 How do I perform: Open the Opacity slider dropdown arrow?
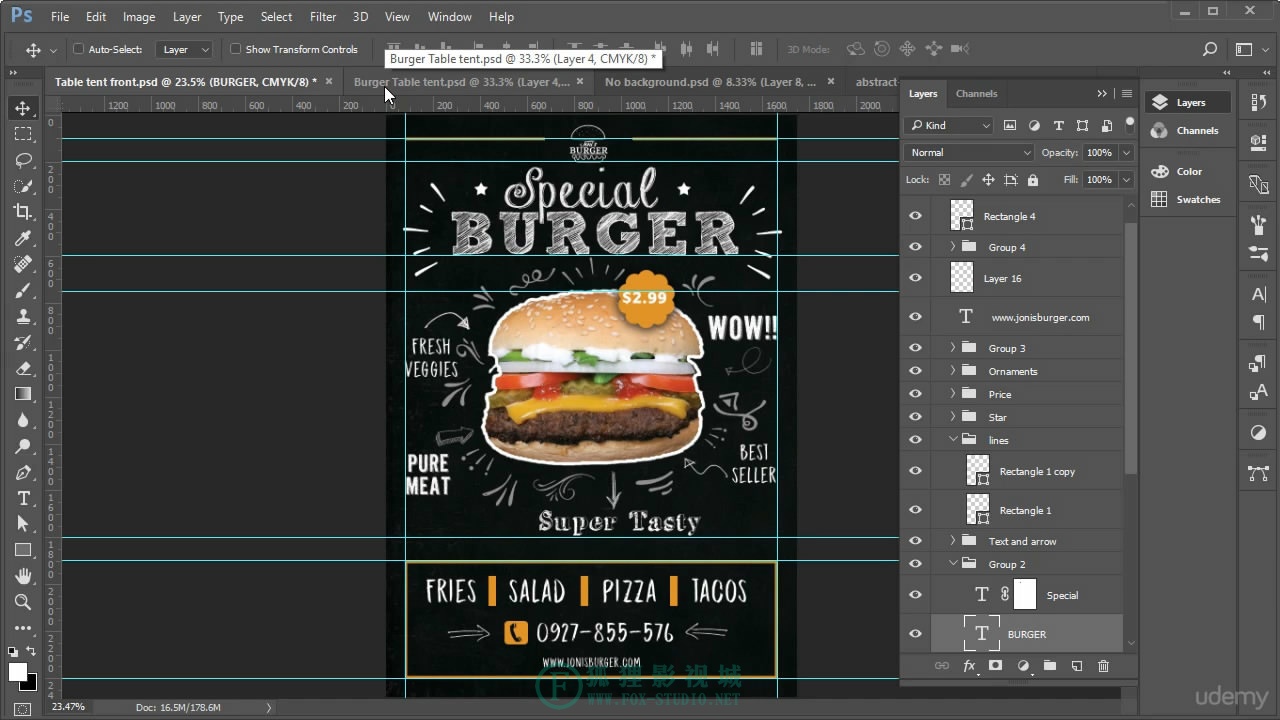[x=1126, y=152]
